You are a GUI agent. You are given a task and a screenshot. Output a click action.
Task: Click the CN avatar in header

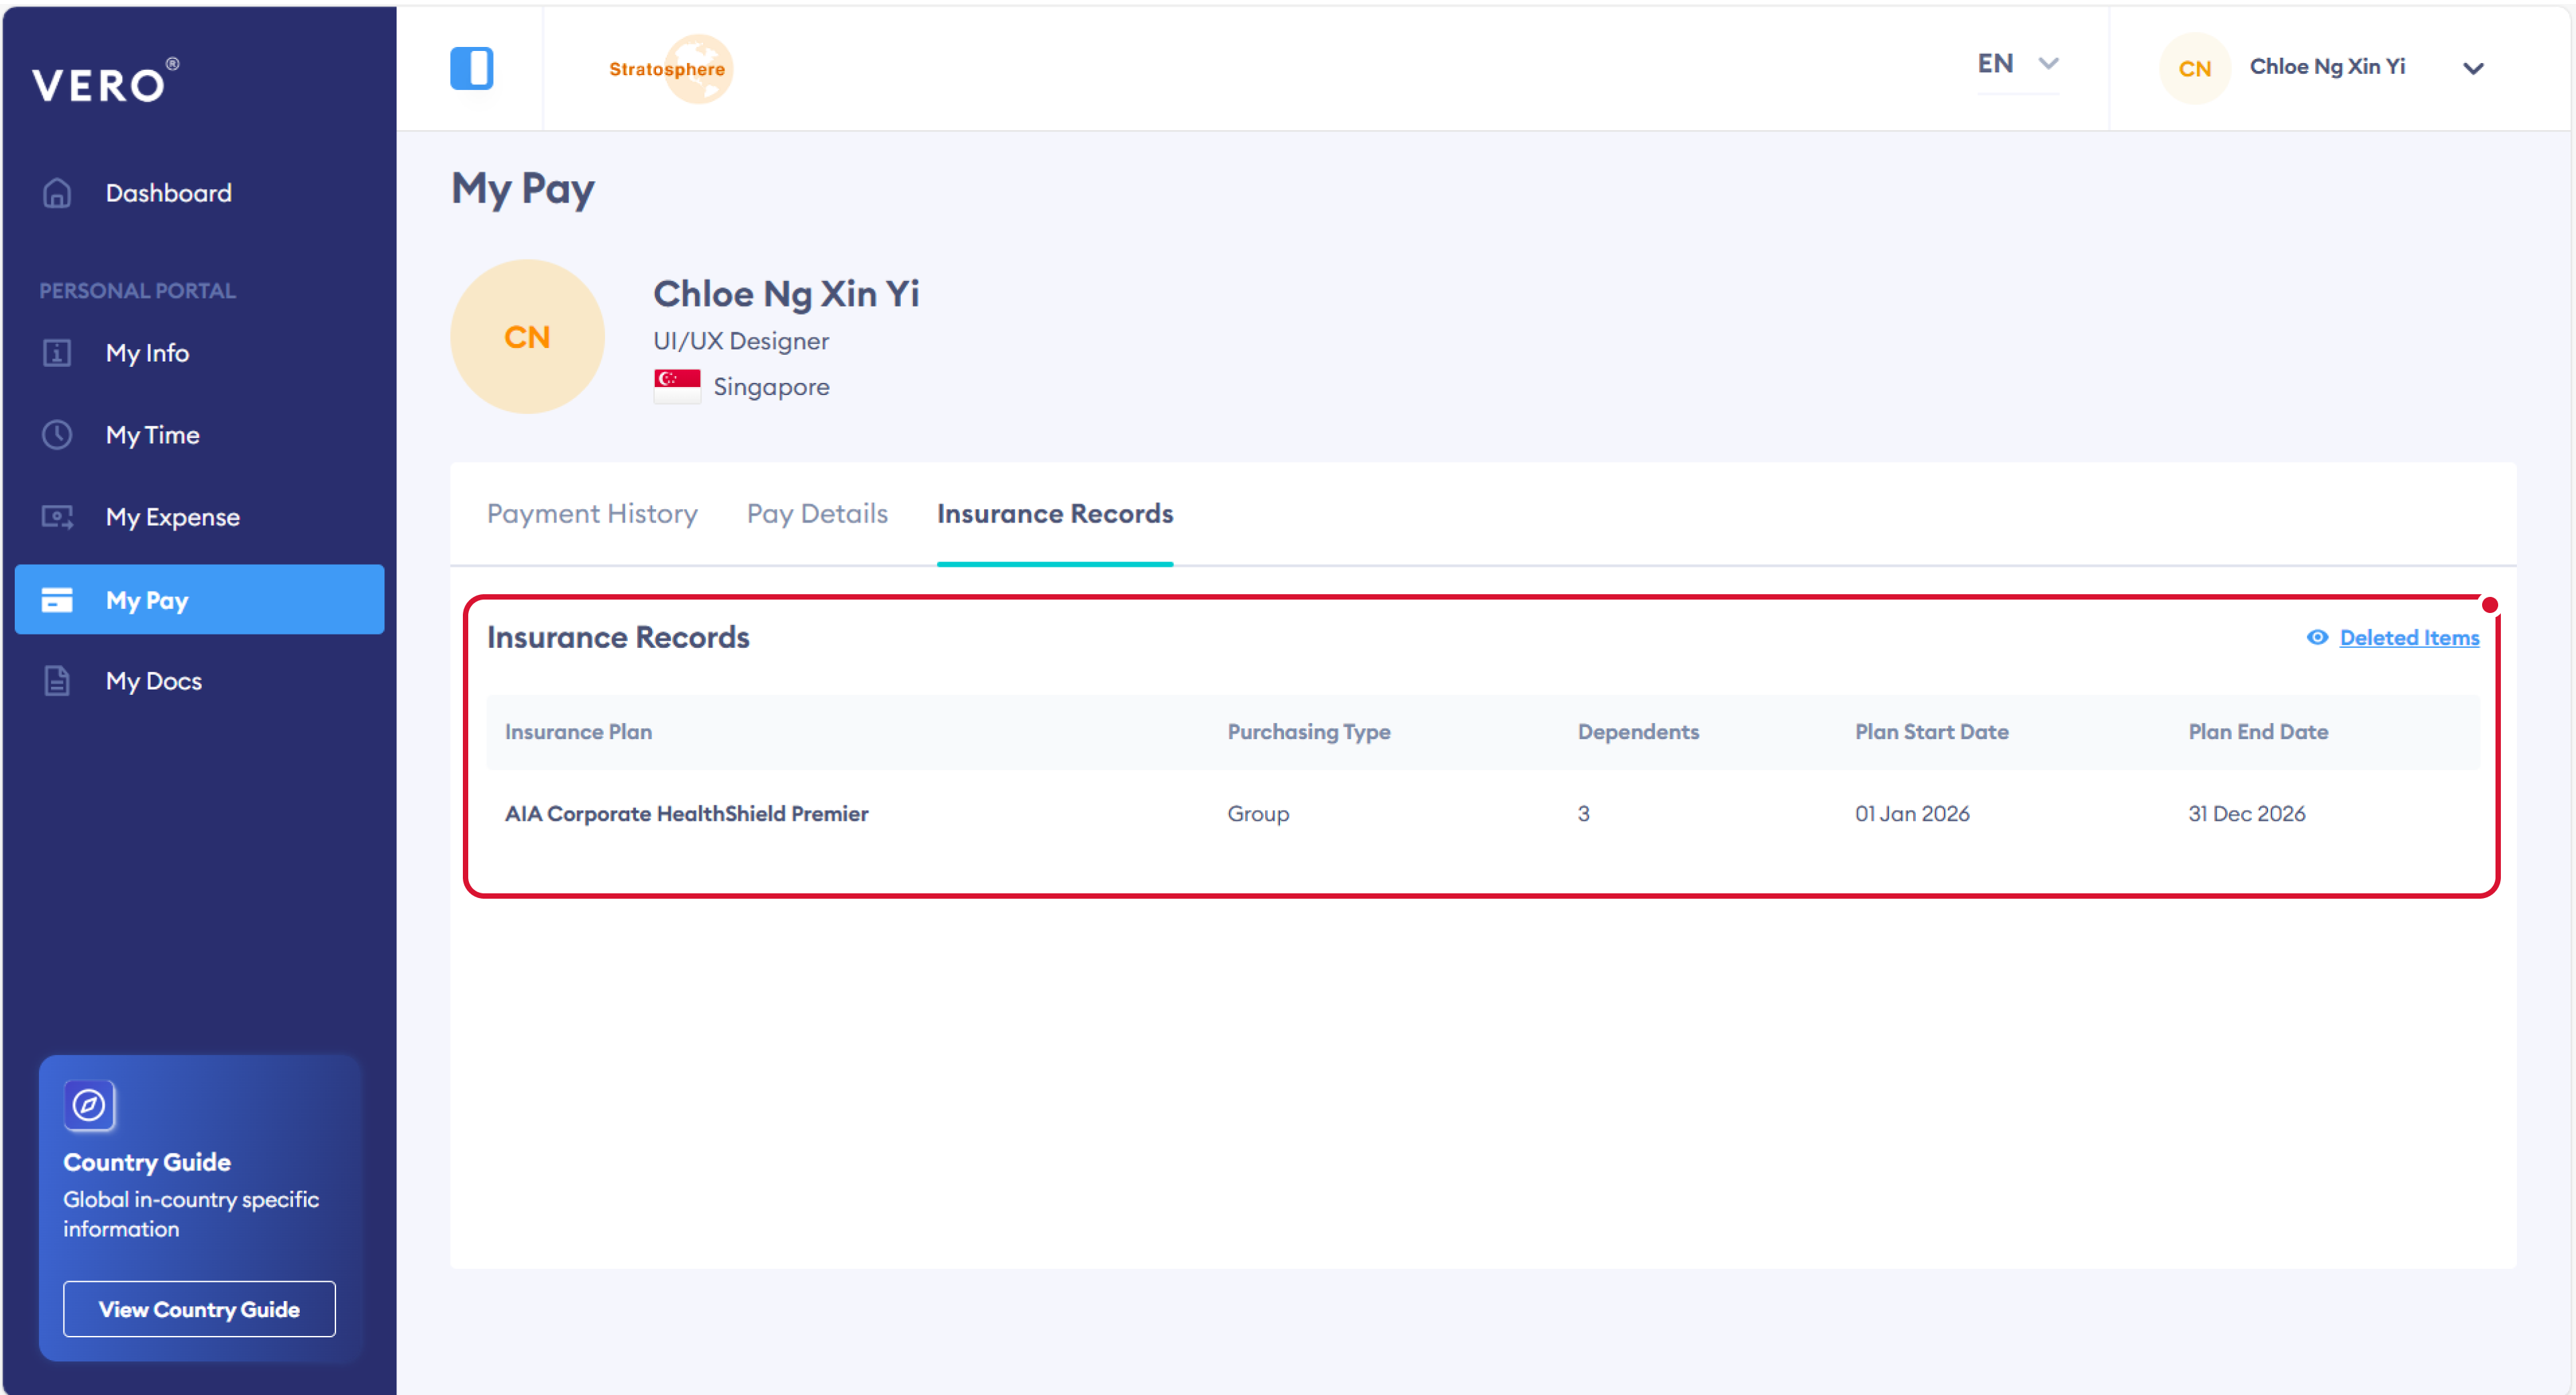(x=2194, y=69)
